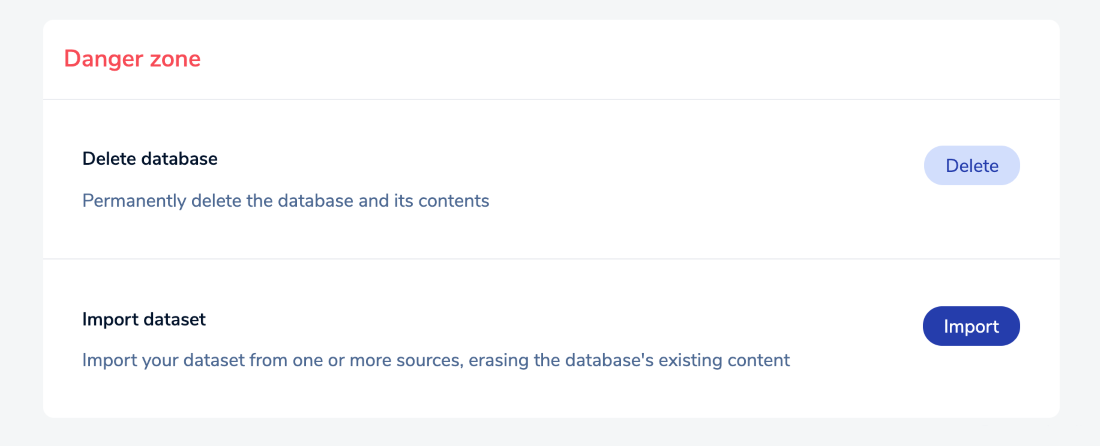Select the Delete database title
This screenshot has height=446, width=1100.
[x=150, y=158]
